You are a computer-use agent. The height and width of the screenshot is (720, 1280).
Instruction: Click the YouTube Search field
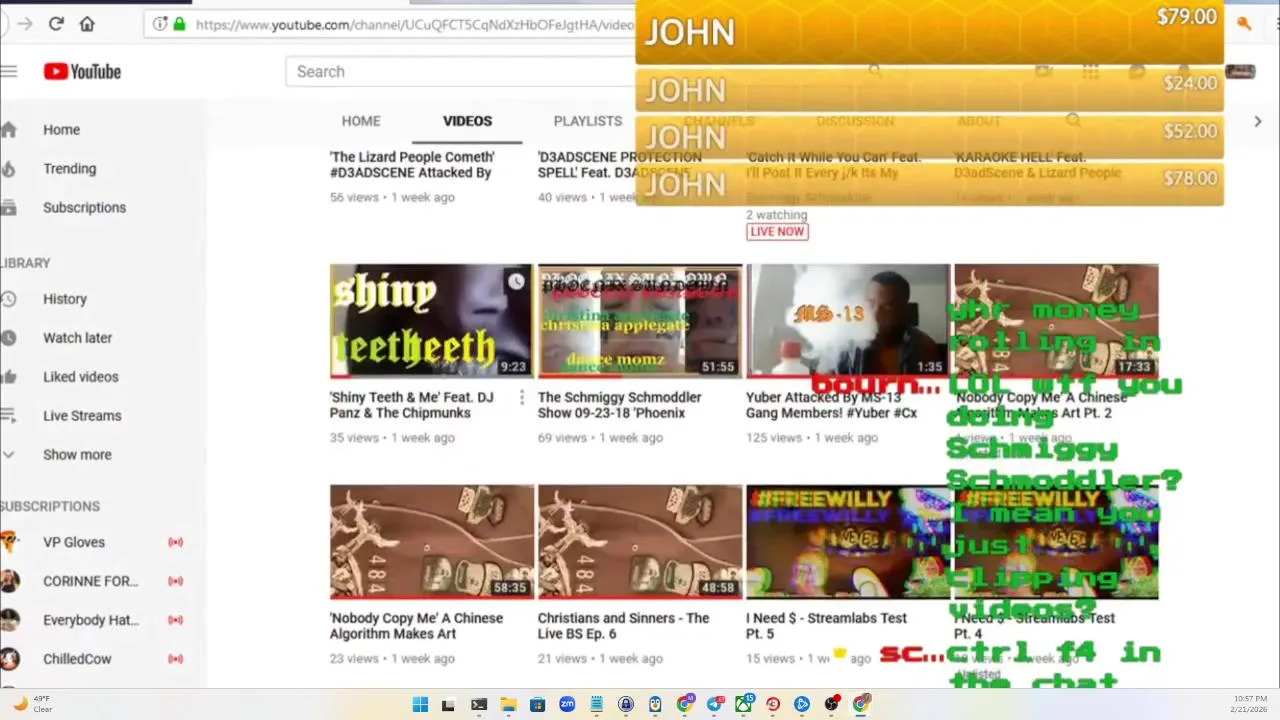tap(460, 71)
